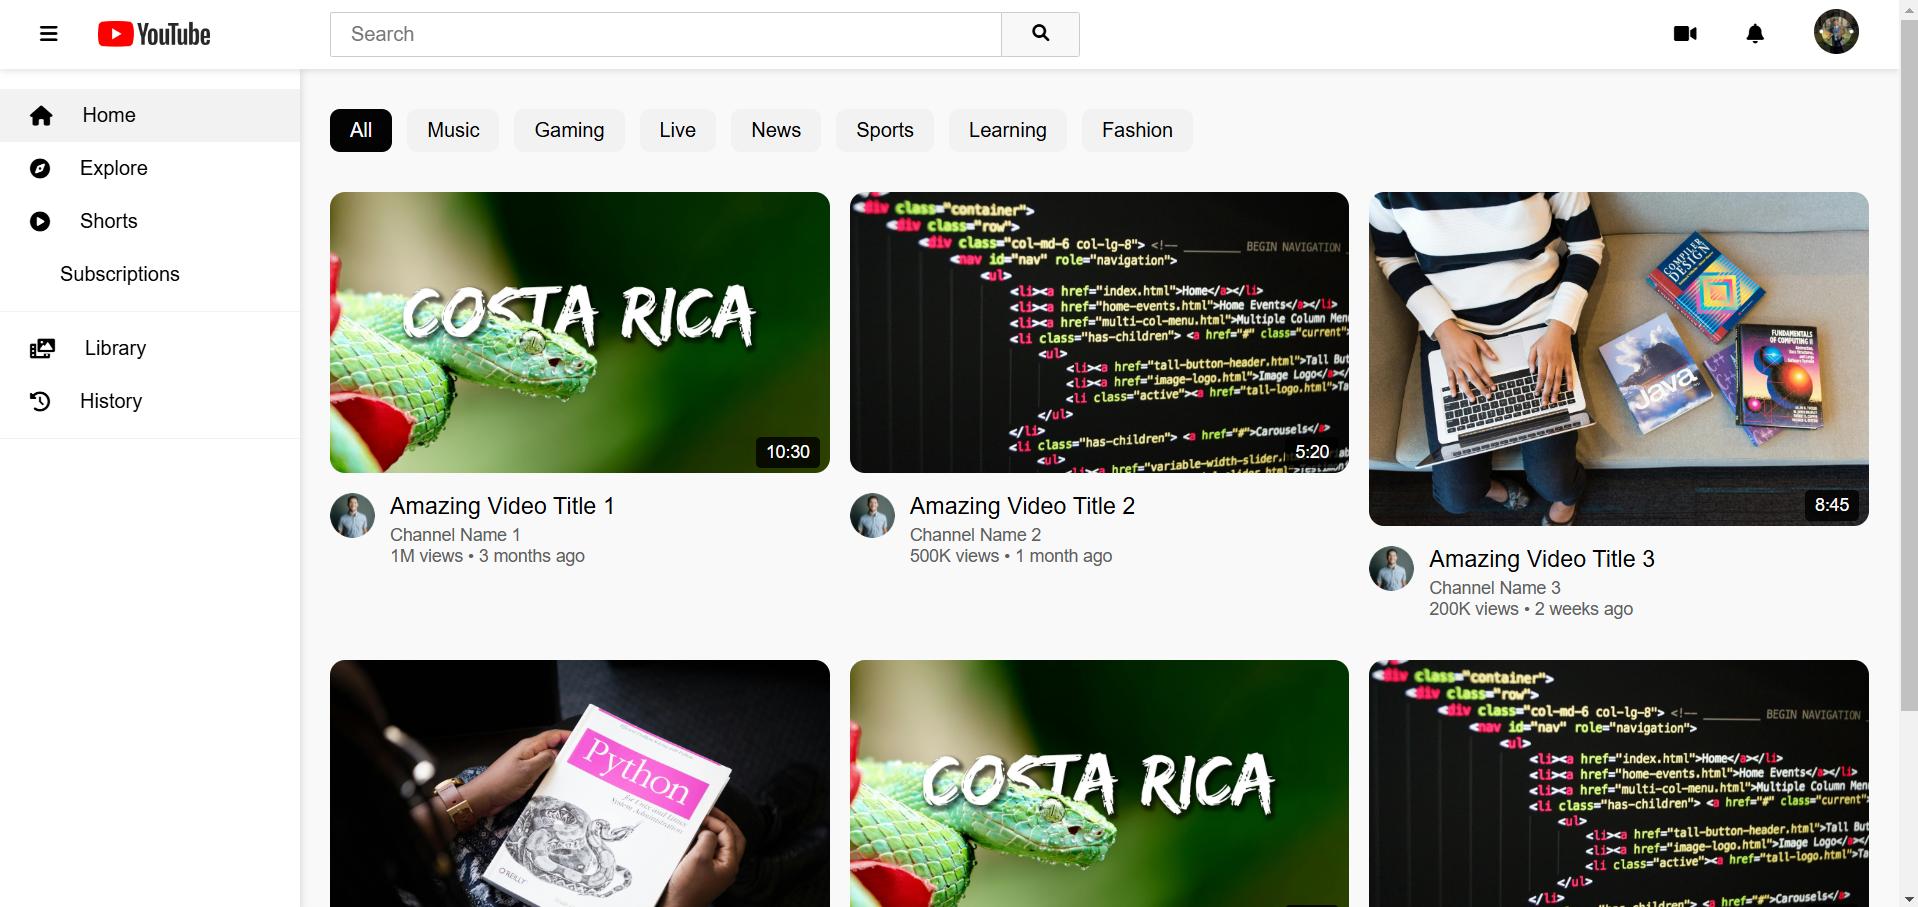Open History in sidebar
Screen dimensions: 1918x907
coord(150,401)
